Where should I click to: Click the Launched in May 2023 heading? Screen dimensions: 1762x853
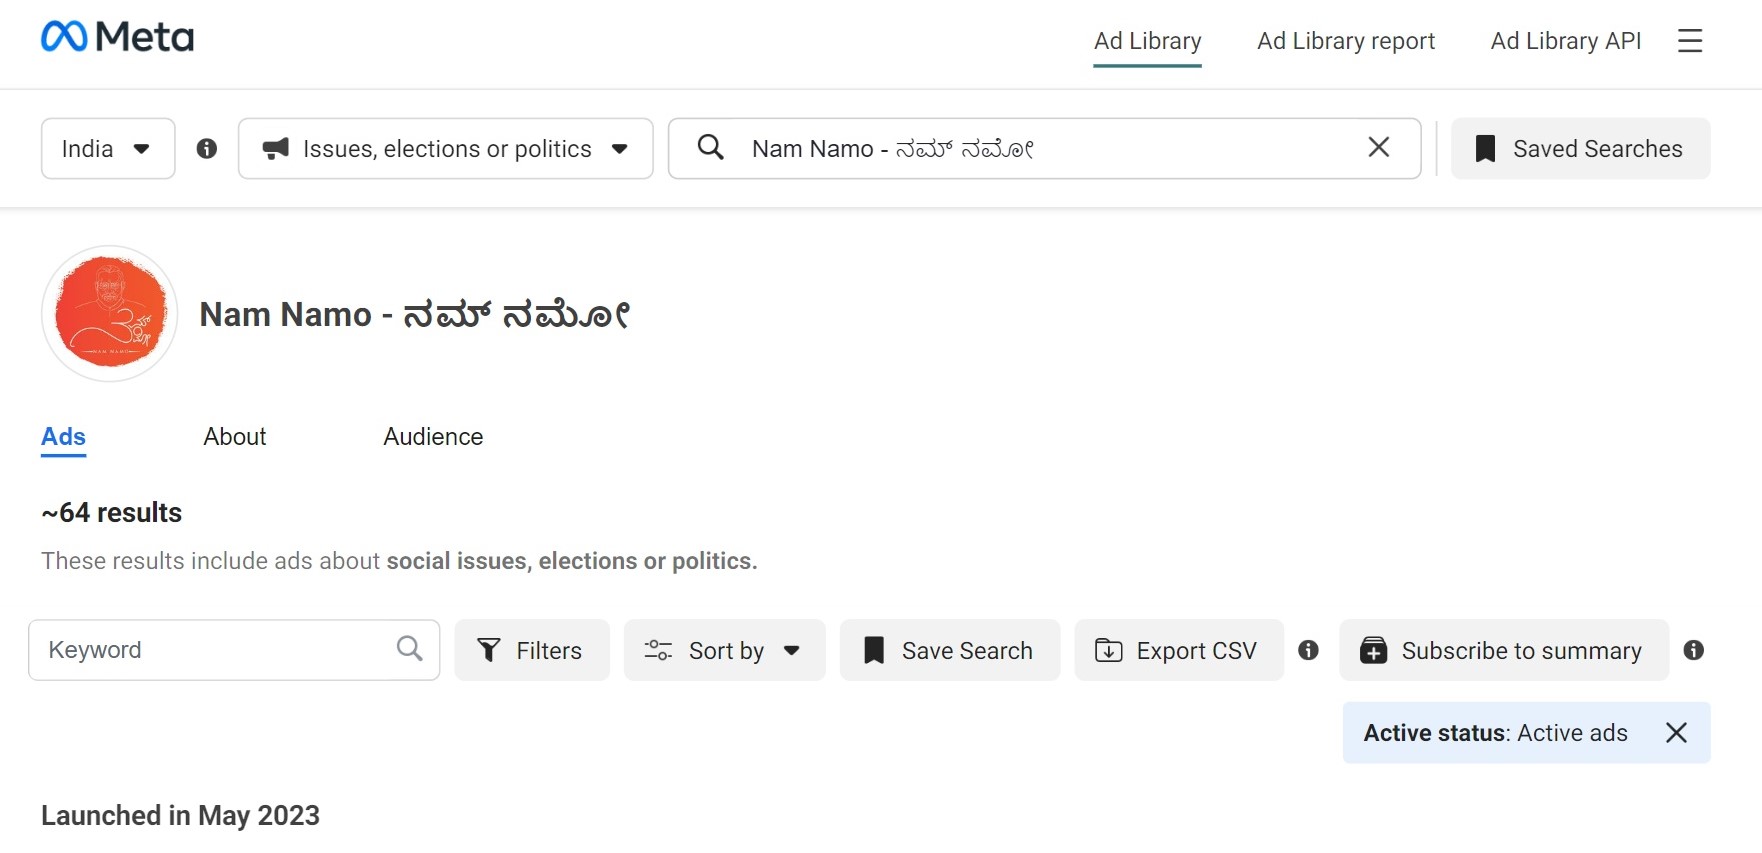point(181,816)
